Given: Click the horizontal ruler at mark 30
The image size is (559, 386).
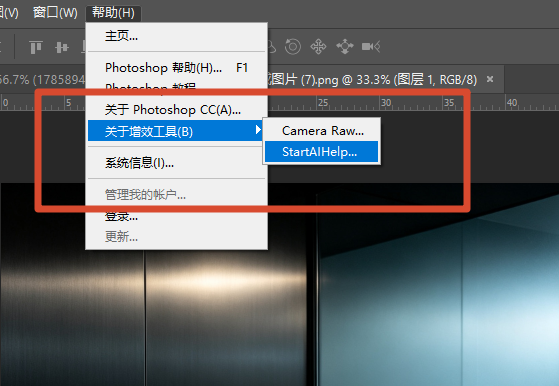Looking at the screenshot, I should click(x=386, y=103).
